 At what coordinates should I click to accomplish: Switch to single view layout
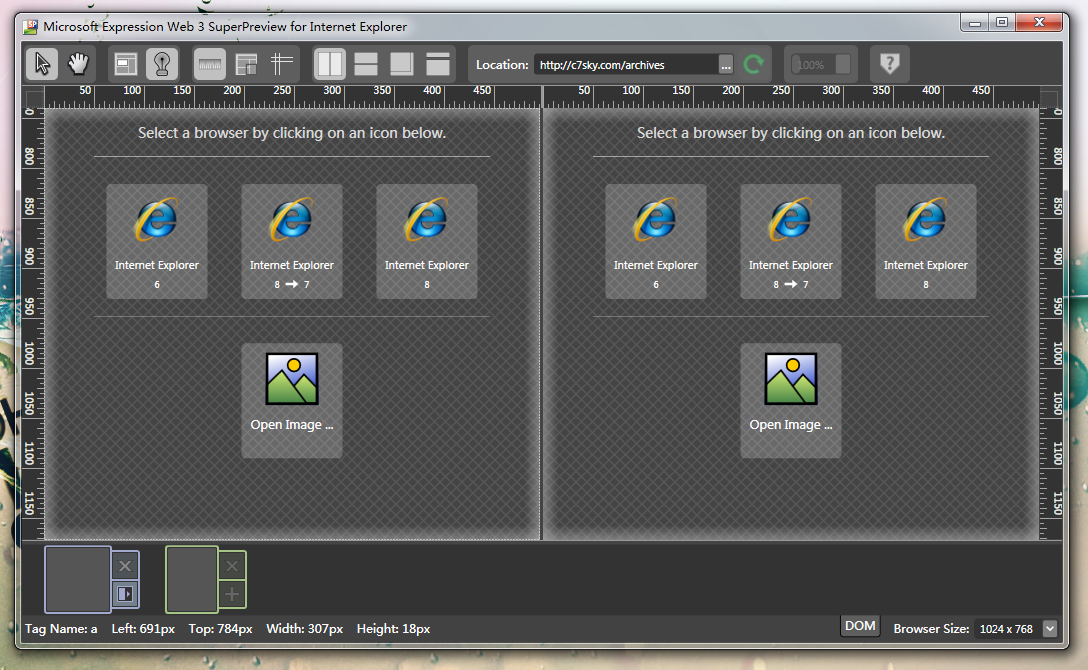[438, 64]
